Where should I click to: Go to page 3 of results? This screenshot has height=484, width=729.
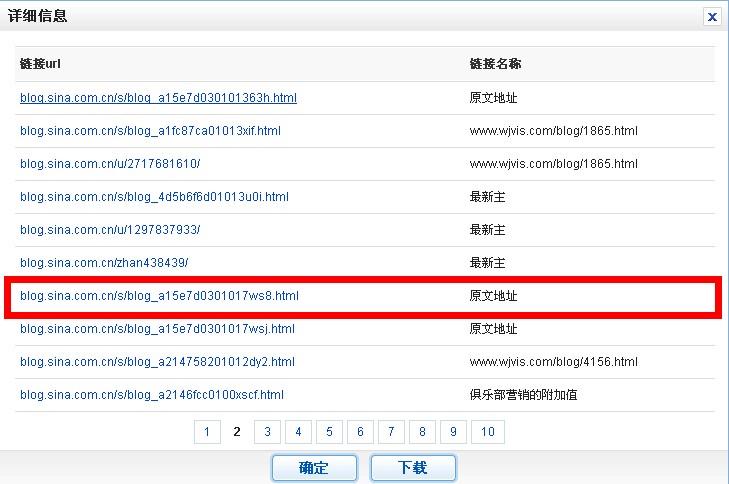pyautogui.click(x=267, y=432)
